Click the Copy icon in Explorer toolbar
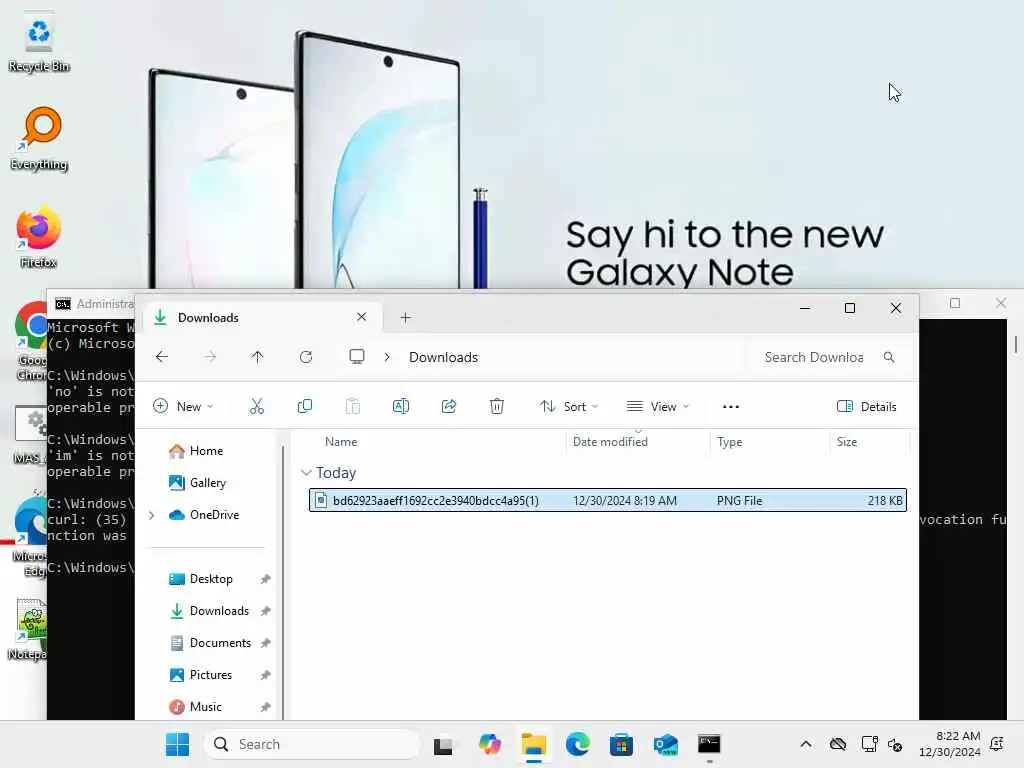This screenshot has height=768, width=1024. click(x=304, y=406)
